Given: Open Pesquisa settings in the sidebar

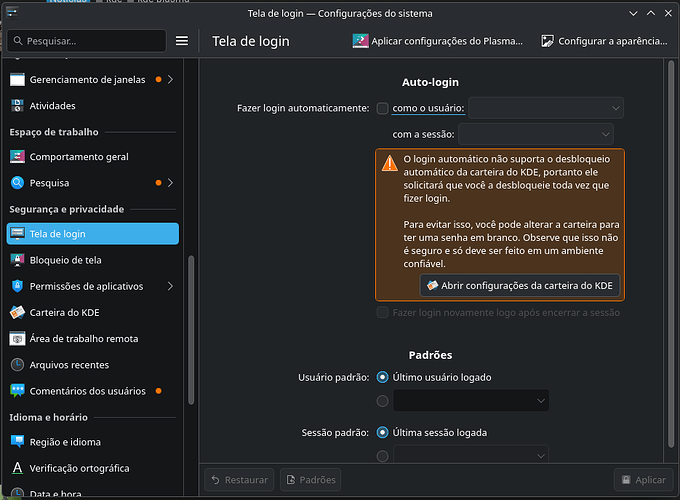Looking at the screenshot, I should (50, 183).
